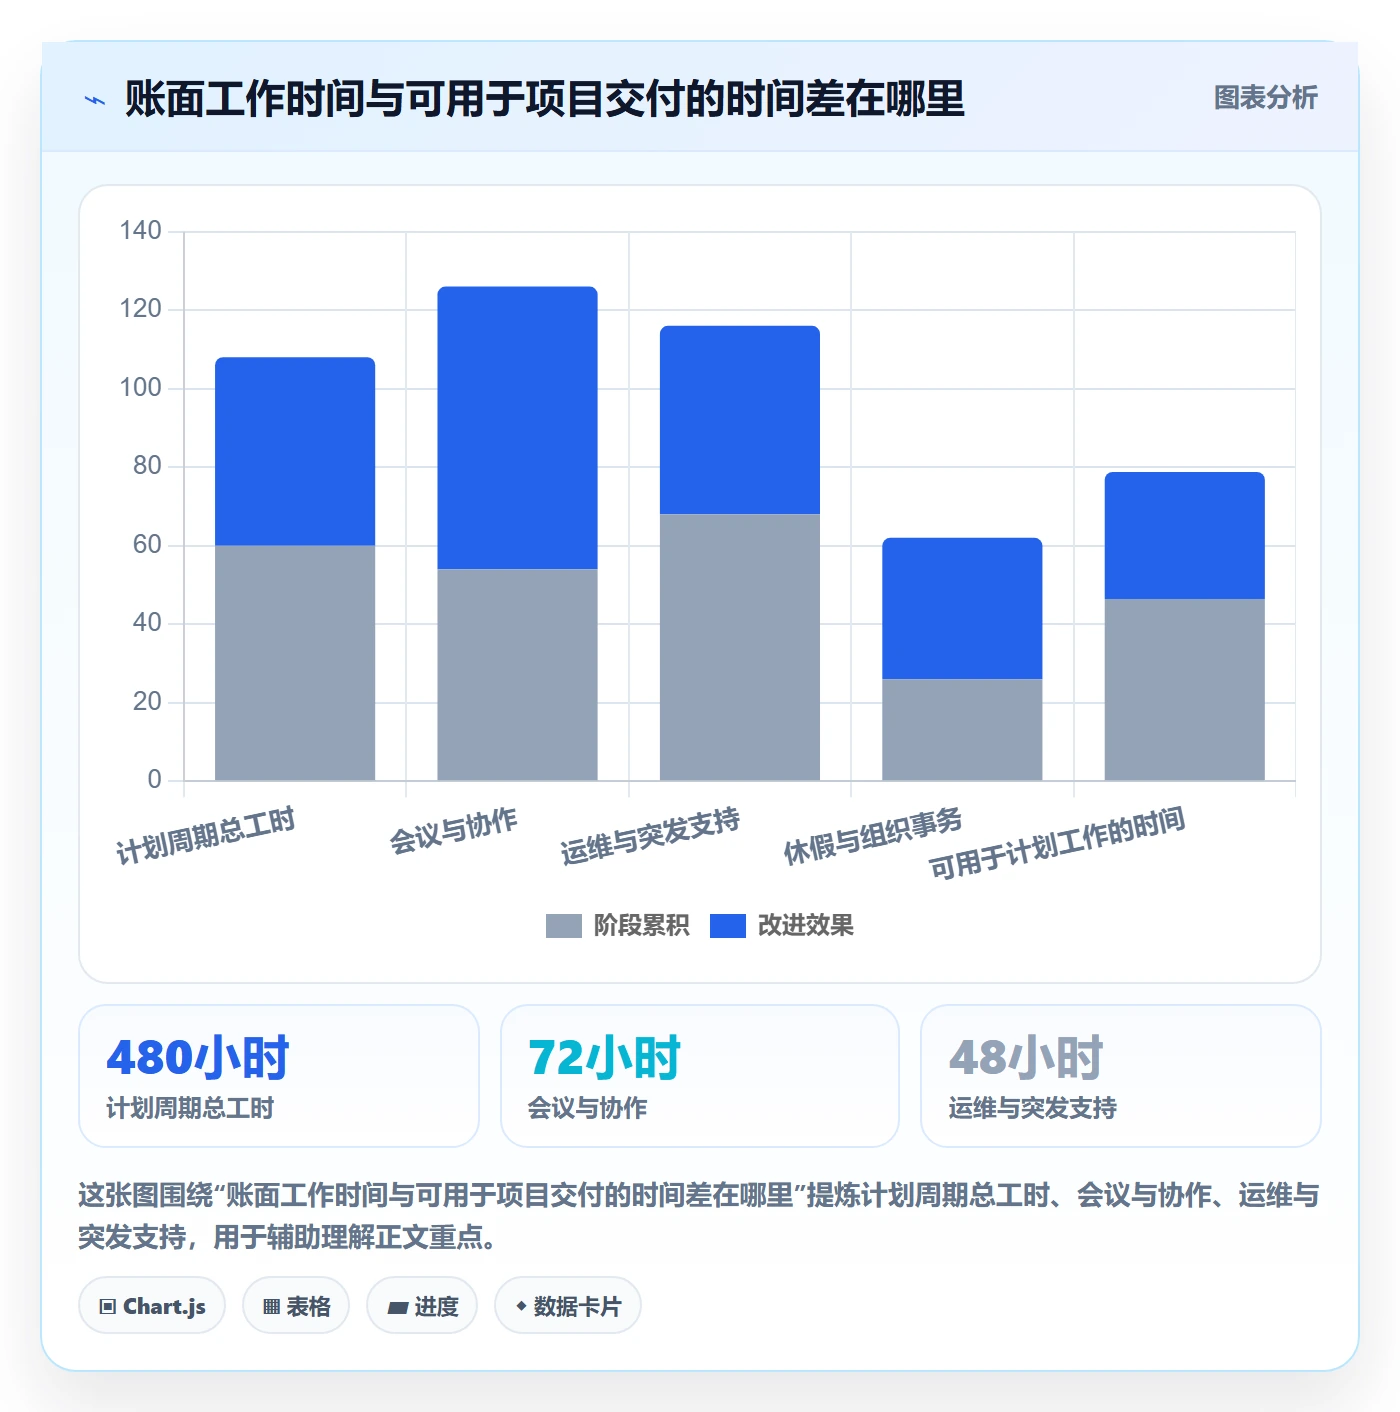Click the blue bar segment for 计划周期总工时

click(295, 451)
